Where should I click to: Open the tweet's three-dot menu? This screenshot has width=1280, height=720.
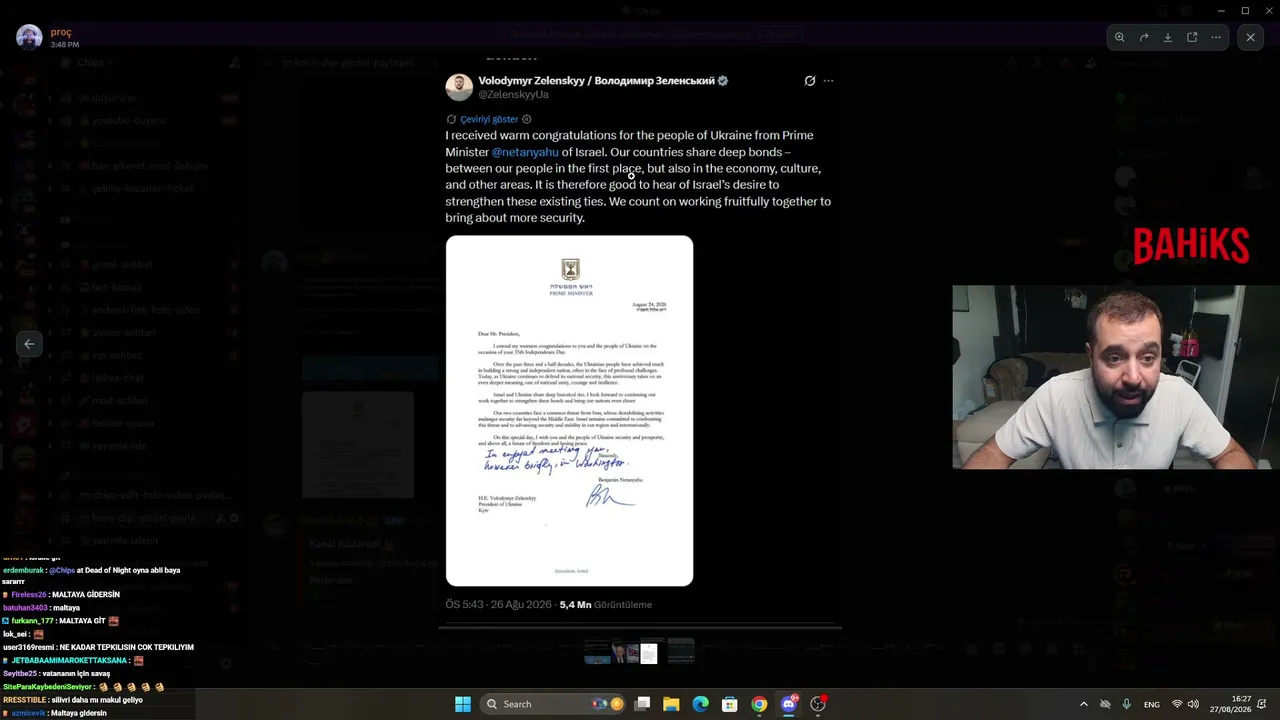coord(828,81)
